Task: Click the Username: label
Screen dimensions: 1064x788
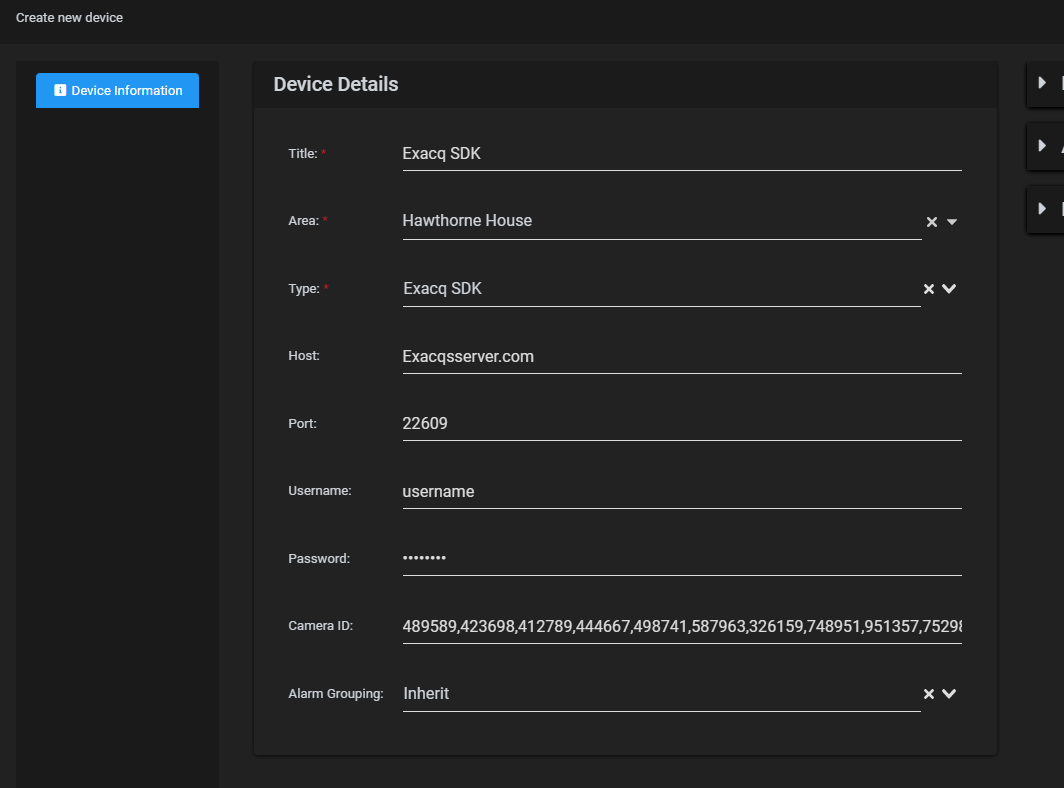Action: [320, 491]
